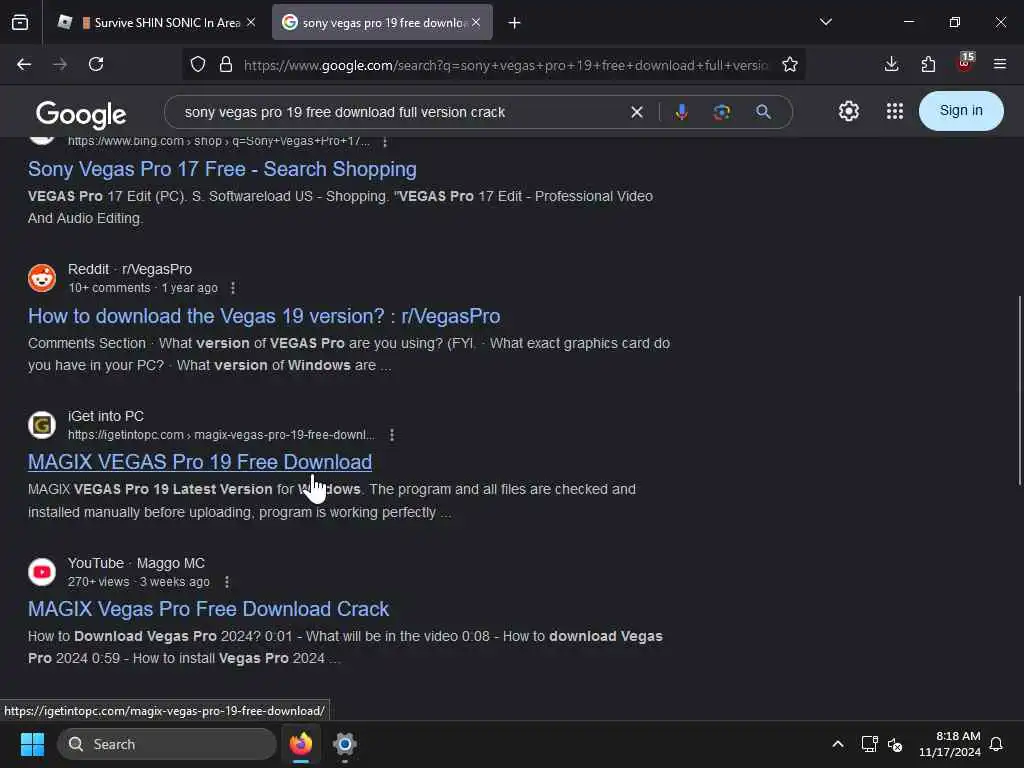Select the sony vegas pro 19 tab
This screenshot has height=768, width=1024.
point(382,23)
